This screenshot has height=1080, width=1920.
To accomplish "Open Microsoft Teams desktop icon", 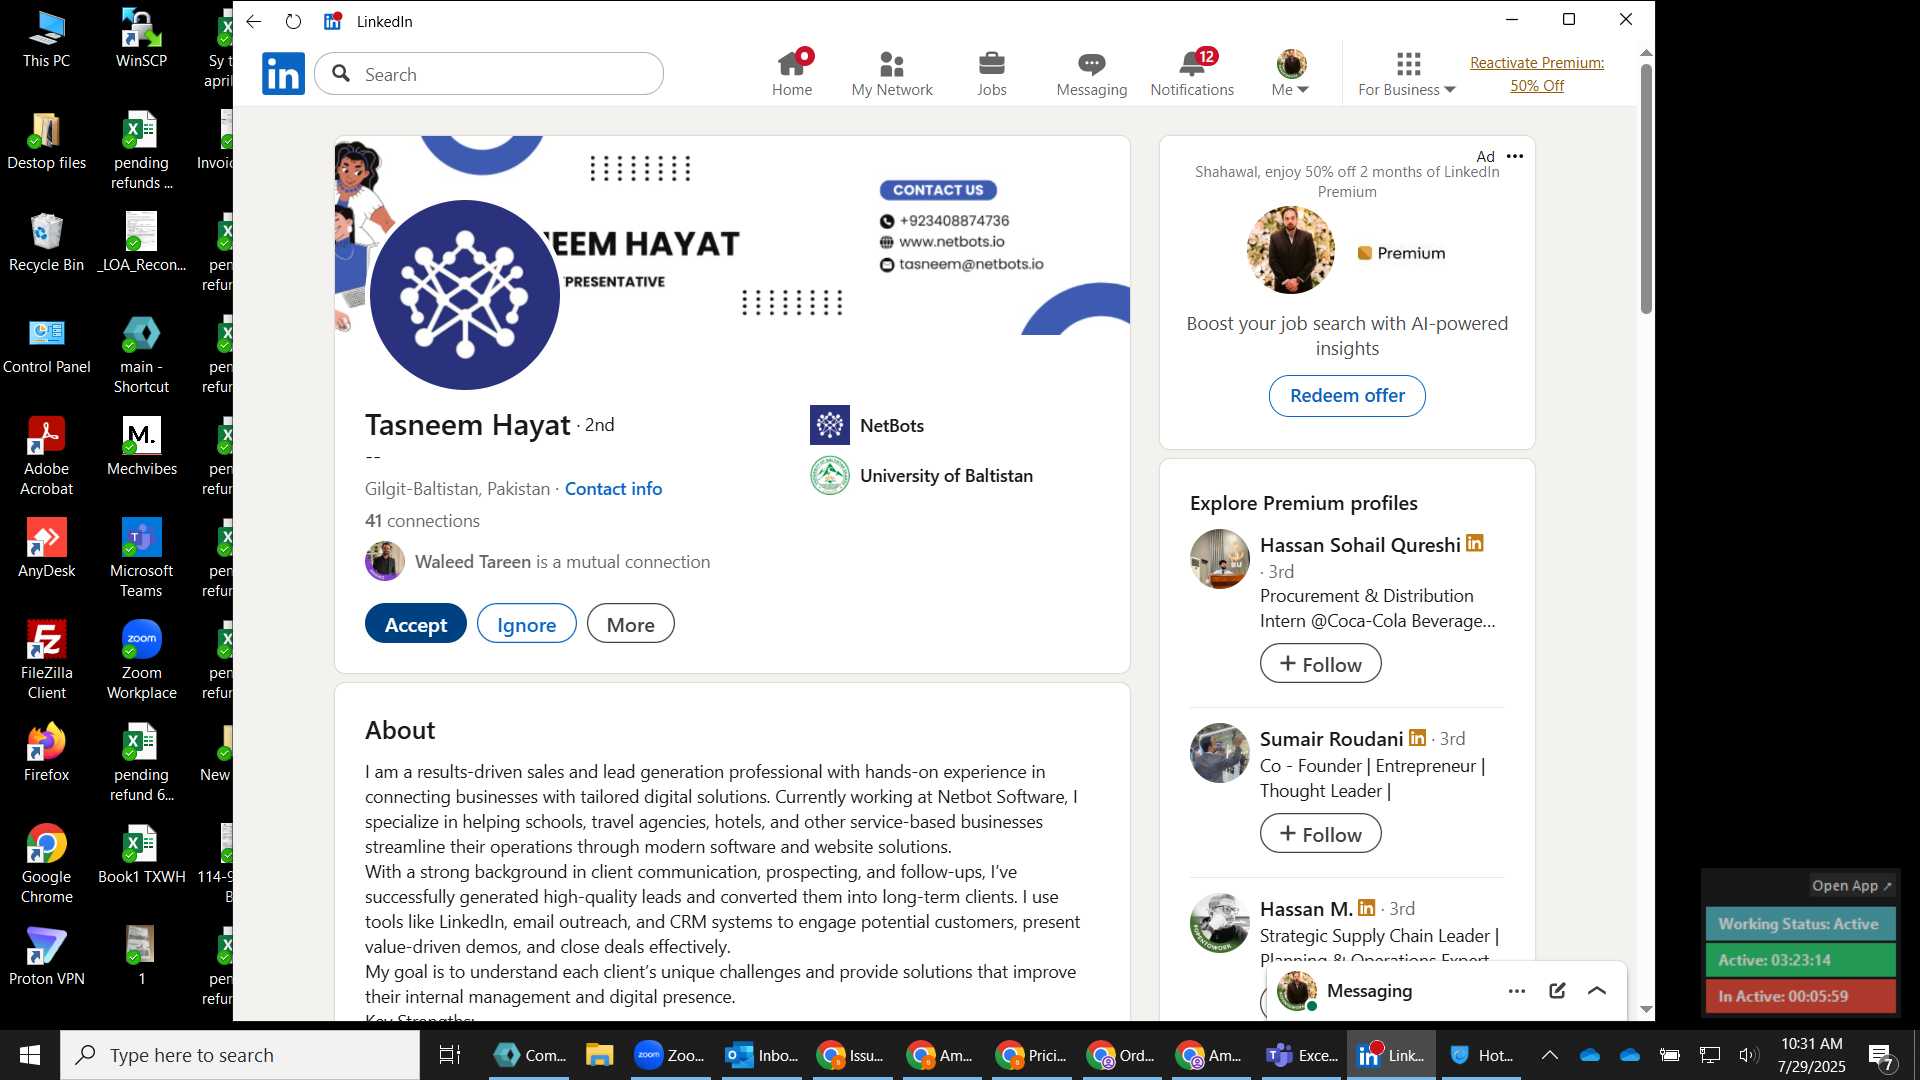I will coord(141,558).
